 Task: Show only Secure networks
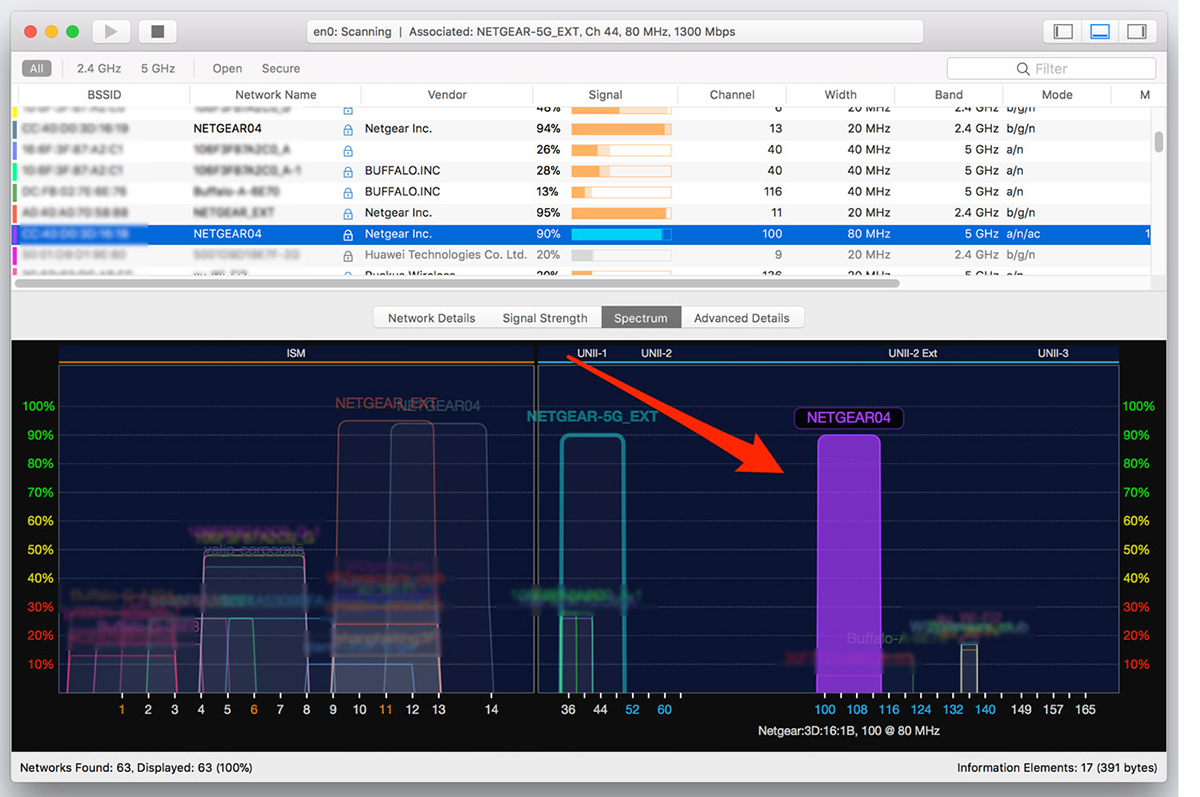(281, 69)
